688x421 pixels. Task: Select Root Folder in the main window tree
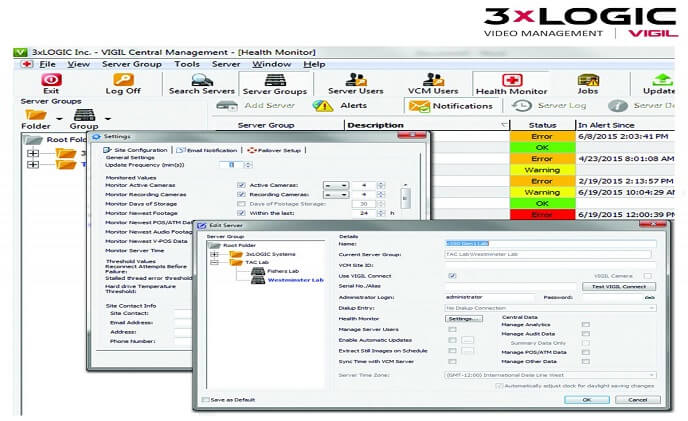pos(66,140)
